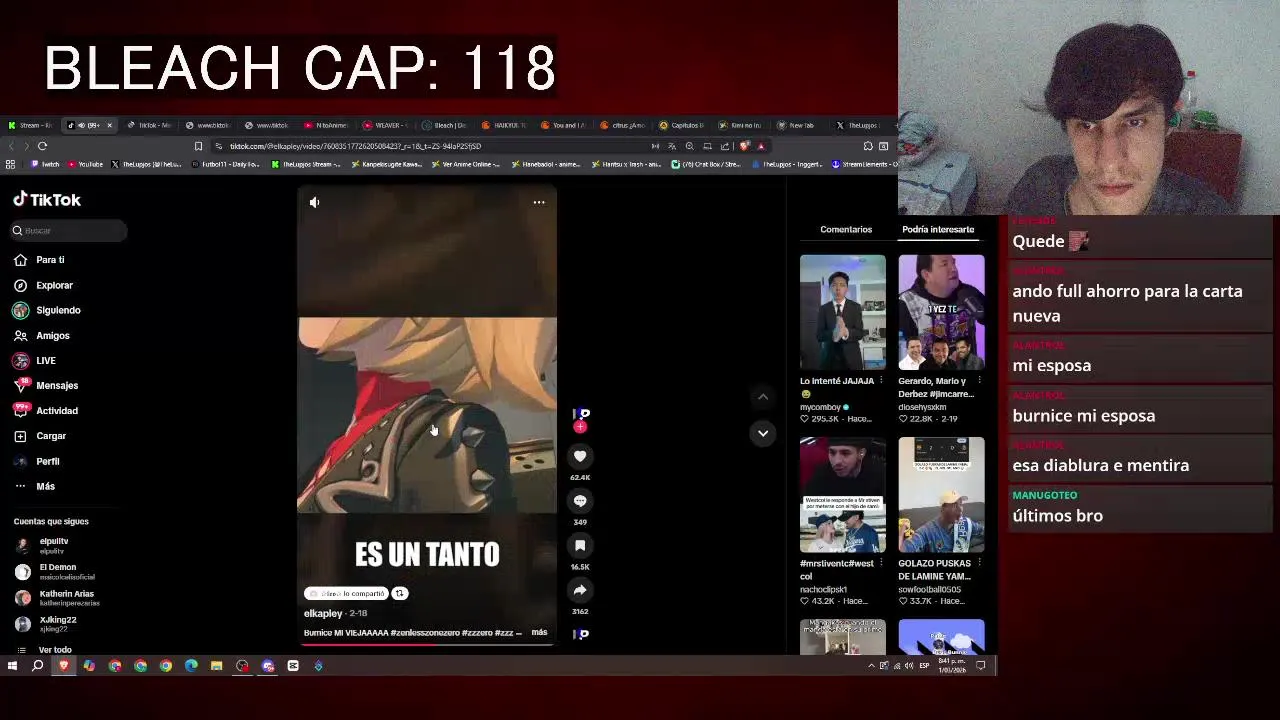
Task: Click the repost icon below the video
Action: [x=399, y=594]
